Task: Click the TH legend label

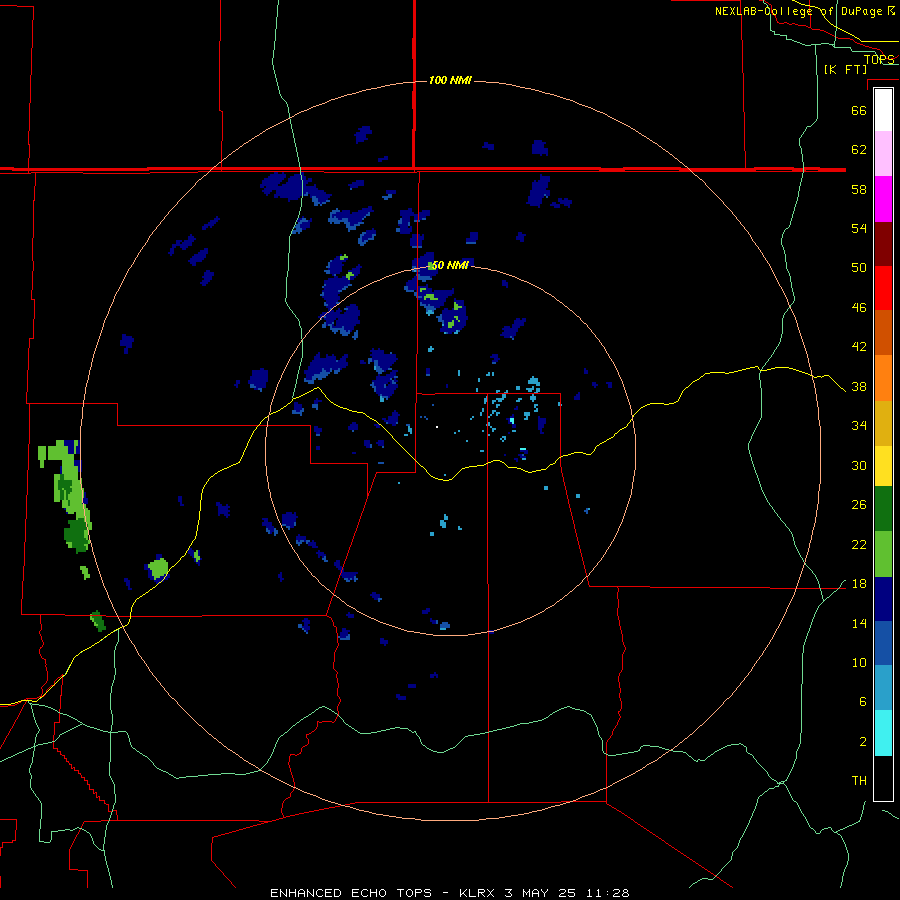Action: 859,781
